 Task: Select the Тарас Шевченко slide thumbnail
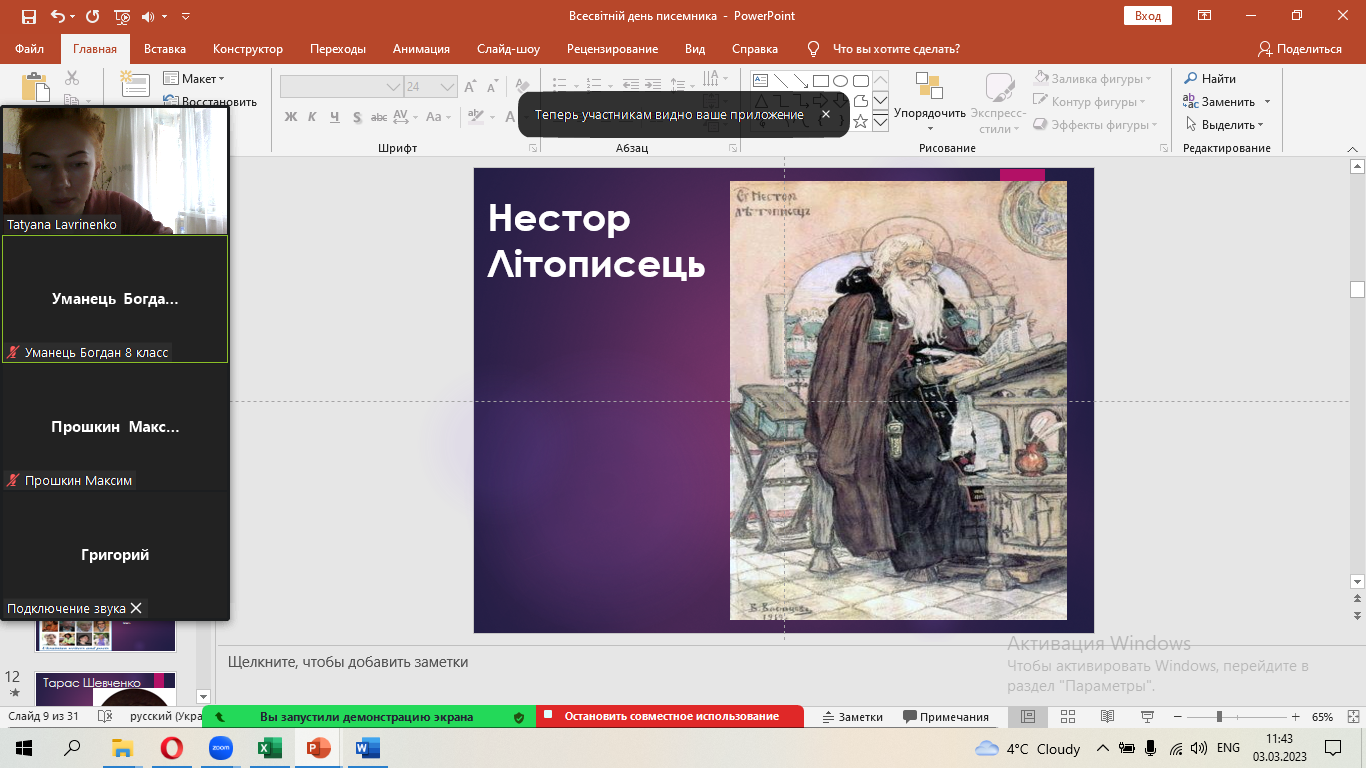[106, 687]
